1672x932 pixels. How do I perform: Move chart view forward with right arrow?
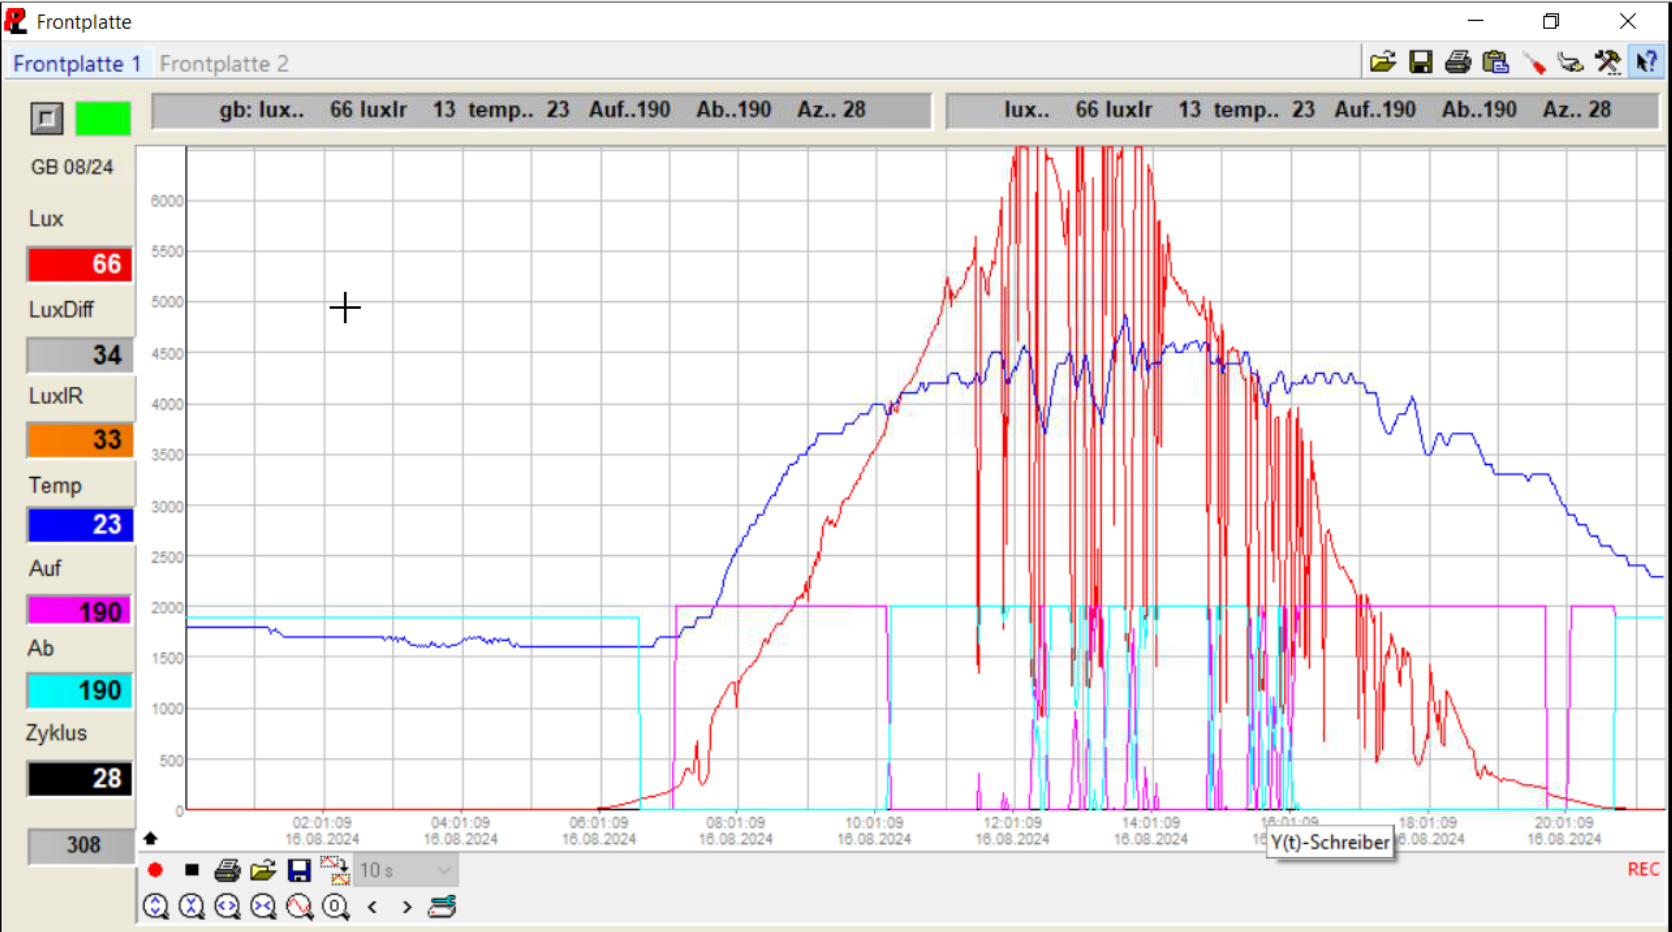coord(406,907)
